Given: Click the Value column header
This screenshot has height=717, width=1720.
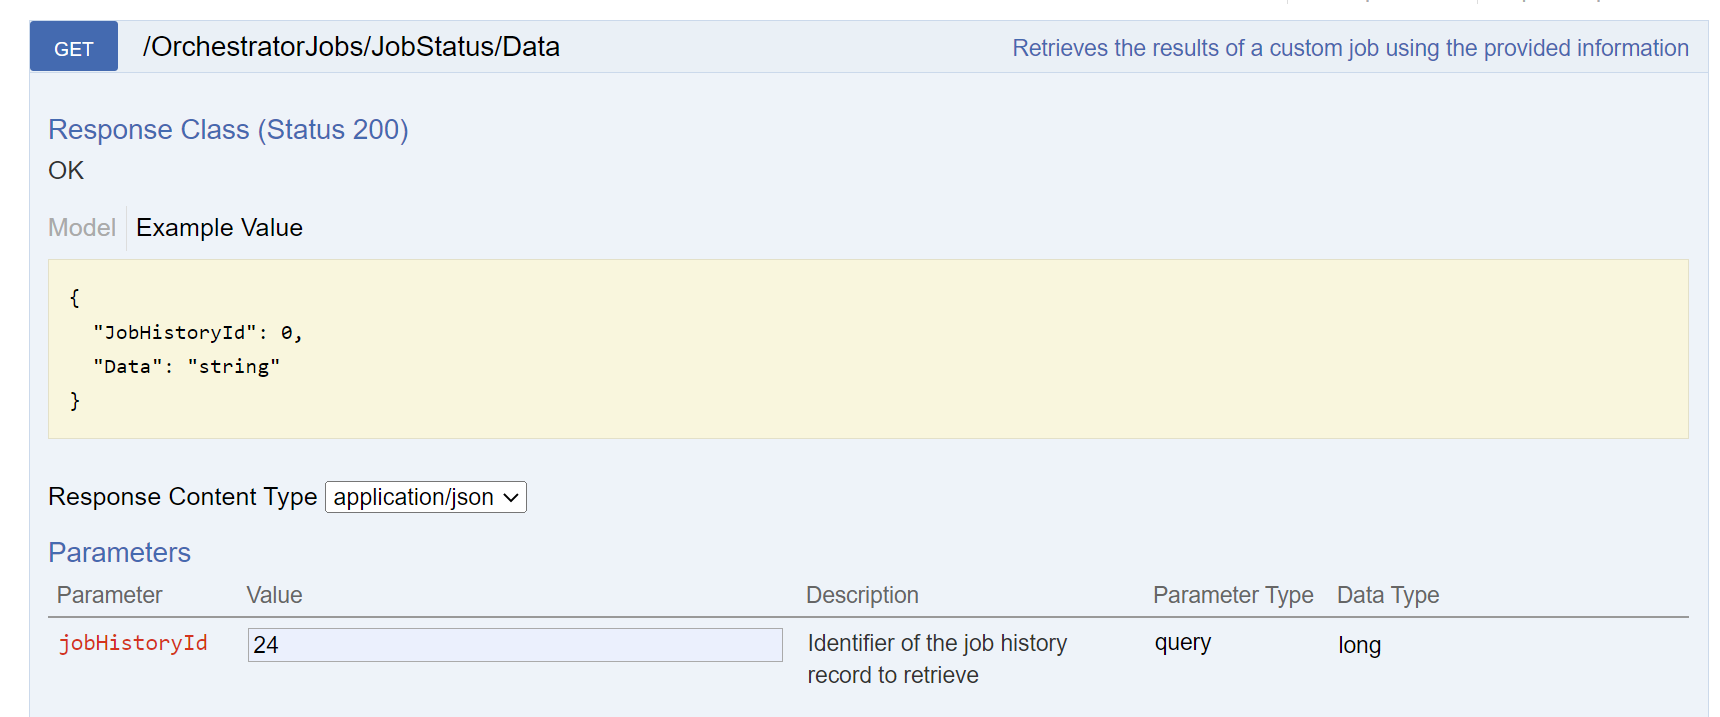Looking at the screenshot, I should coord(274,595).
